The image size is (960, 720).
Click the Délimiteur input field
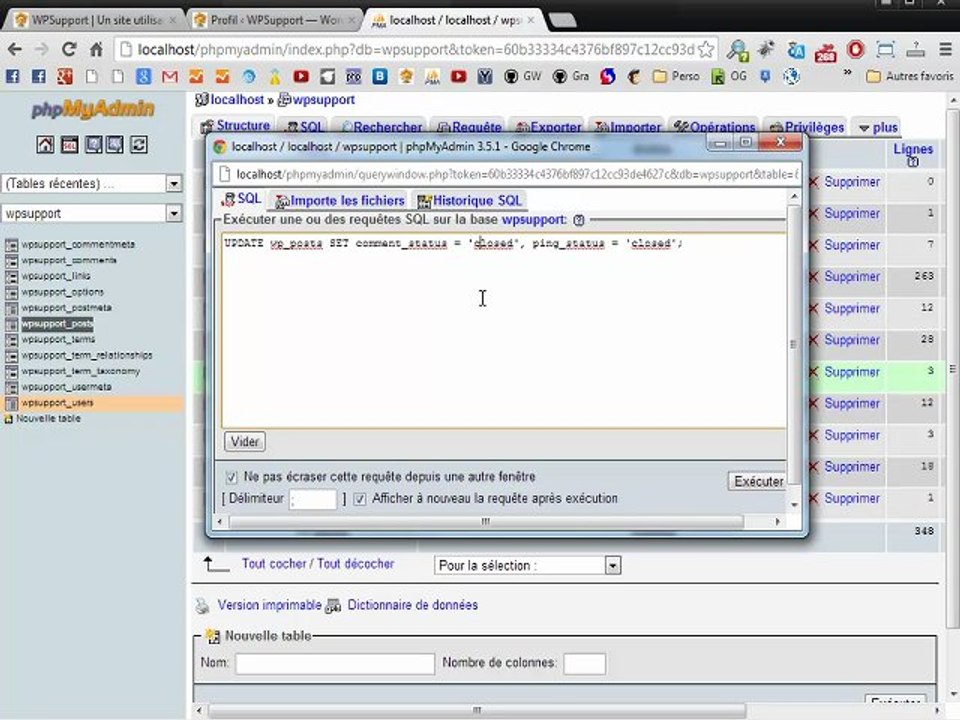coord(312,500)
